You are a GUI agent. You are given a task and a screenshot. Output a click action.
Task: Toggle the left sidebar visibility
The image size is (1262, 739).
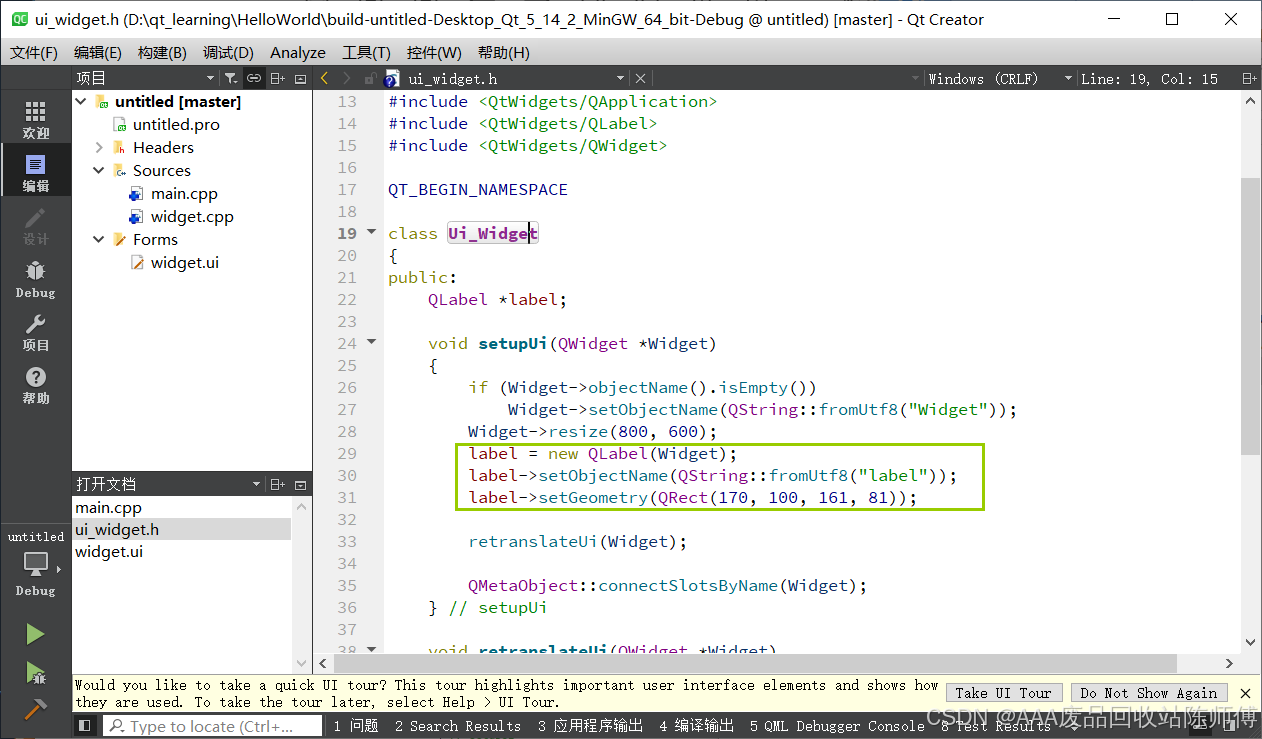86,726
